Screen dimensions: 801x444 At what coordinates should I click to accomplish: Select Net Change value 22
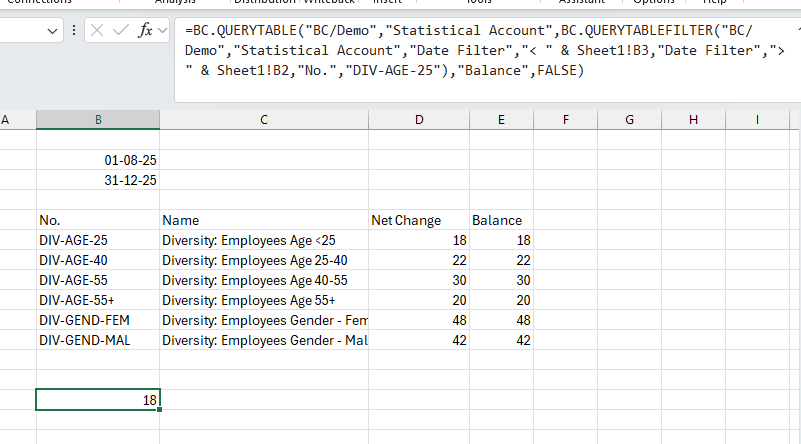click(x=419, y=260)
